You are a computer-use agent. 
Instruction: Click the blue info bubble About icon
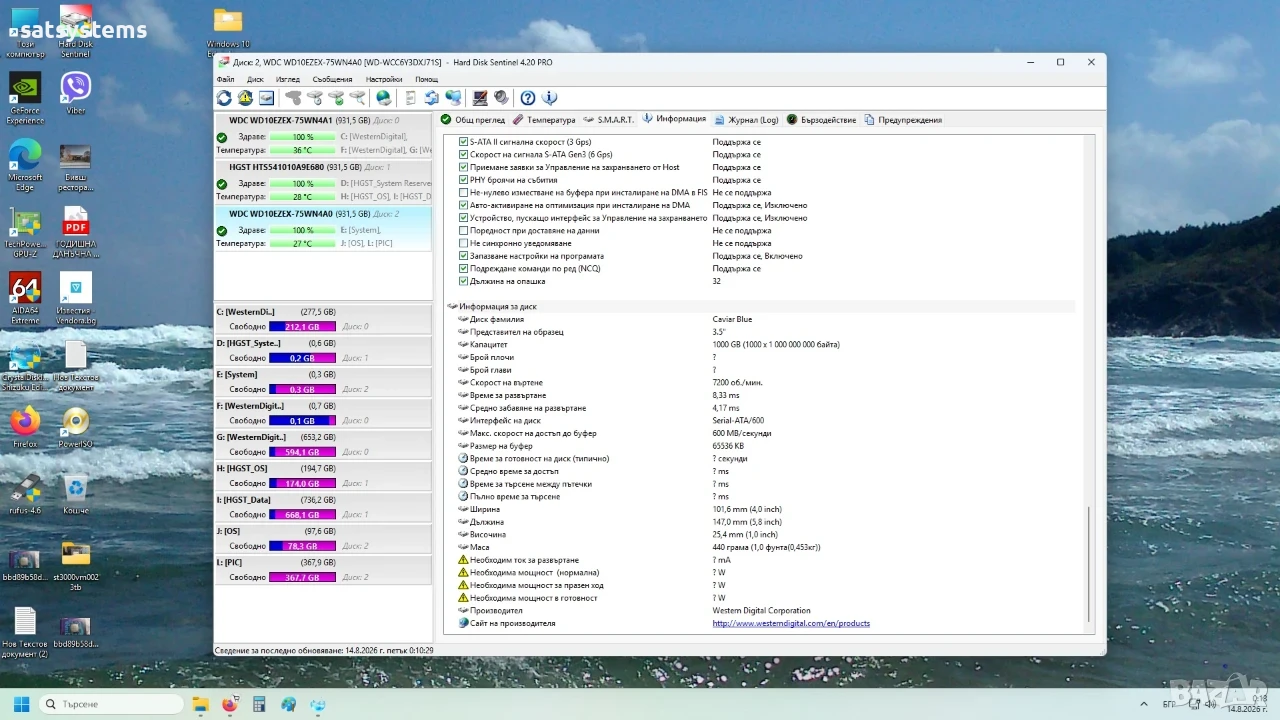549,98
